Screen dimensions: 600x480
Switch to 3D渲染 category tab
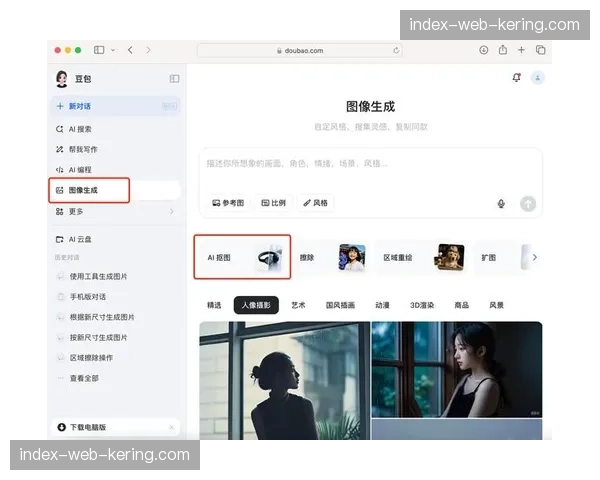click(x=422, y=305)
